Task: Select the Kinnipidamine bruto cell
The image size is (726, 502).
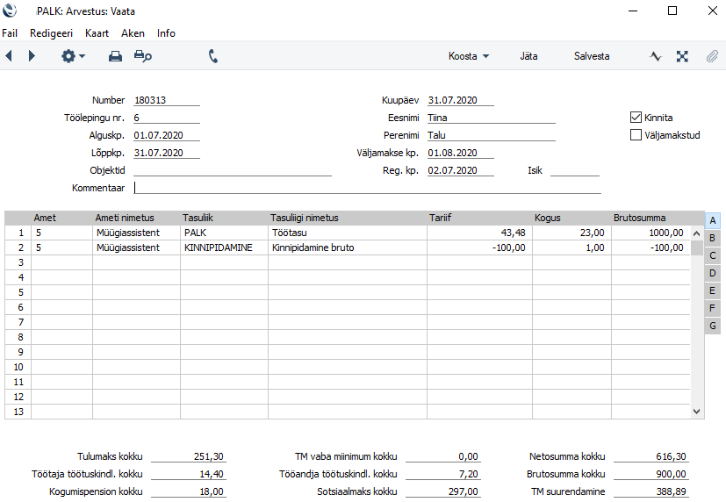Action: [347, 247]
